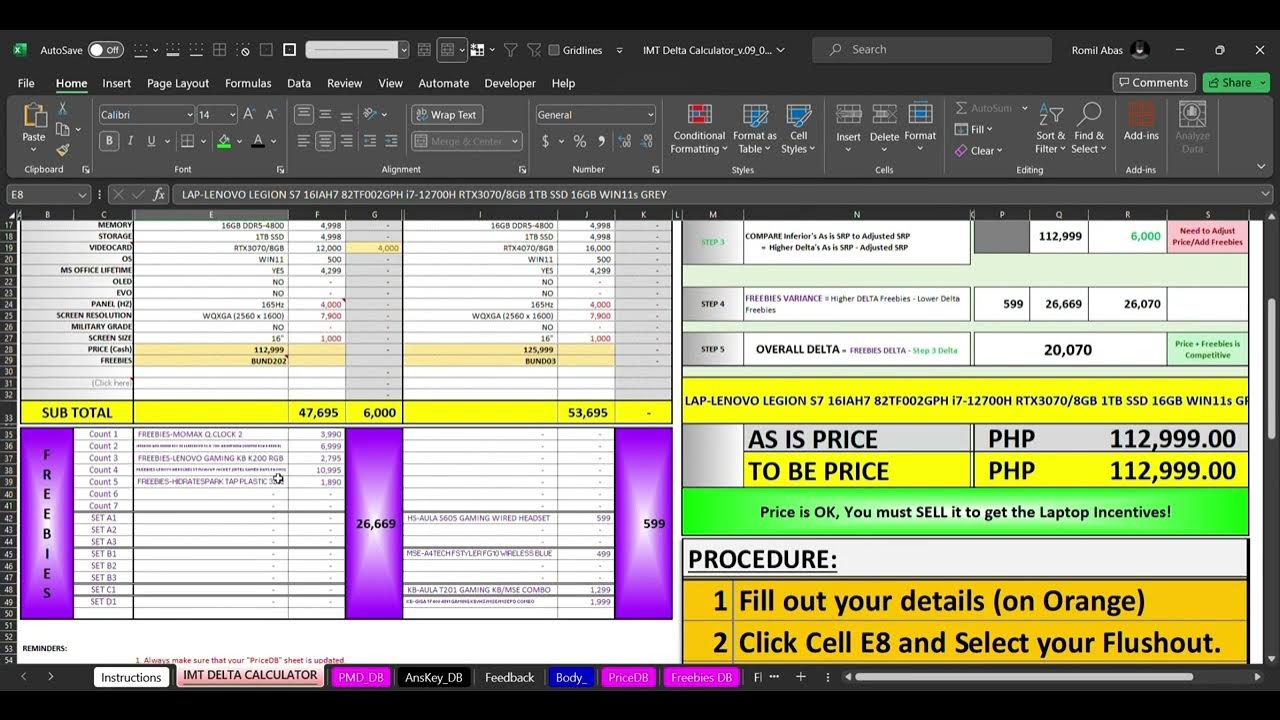Click the Borders icon in Font group
Screen dimensions: 1280x720
(188, 142)
